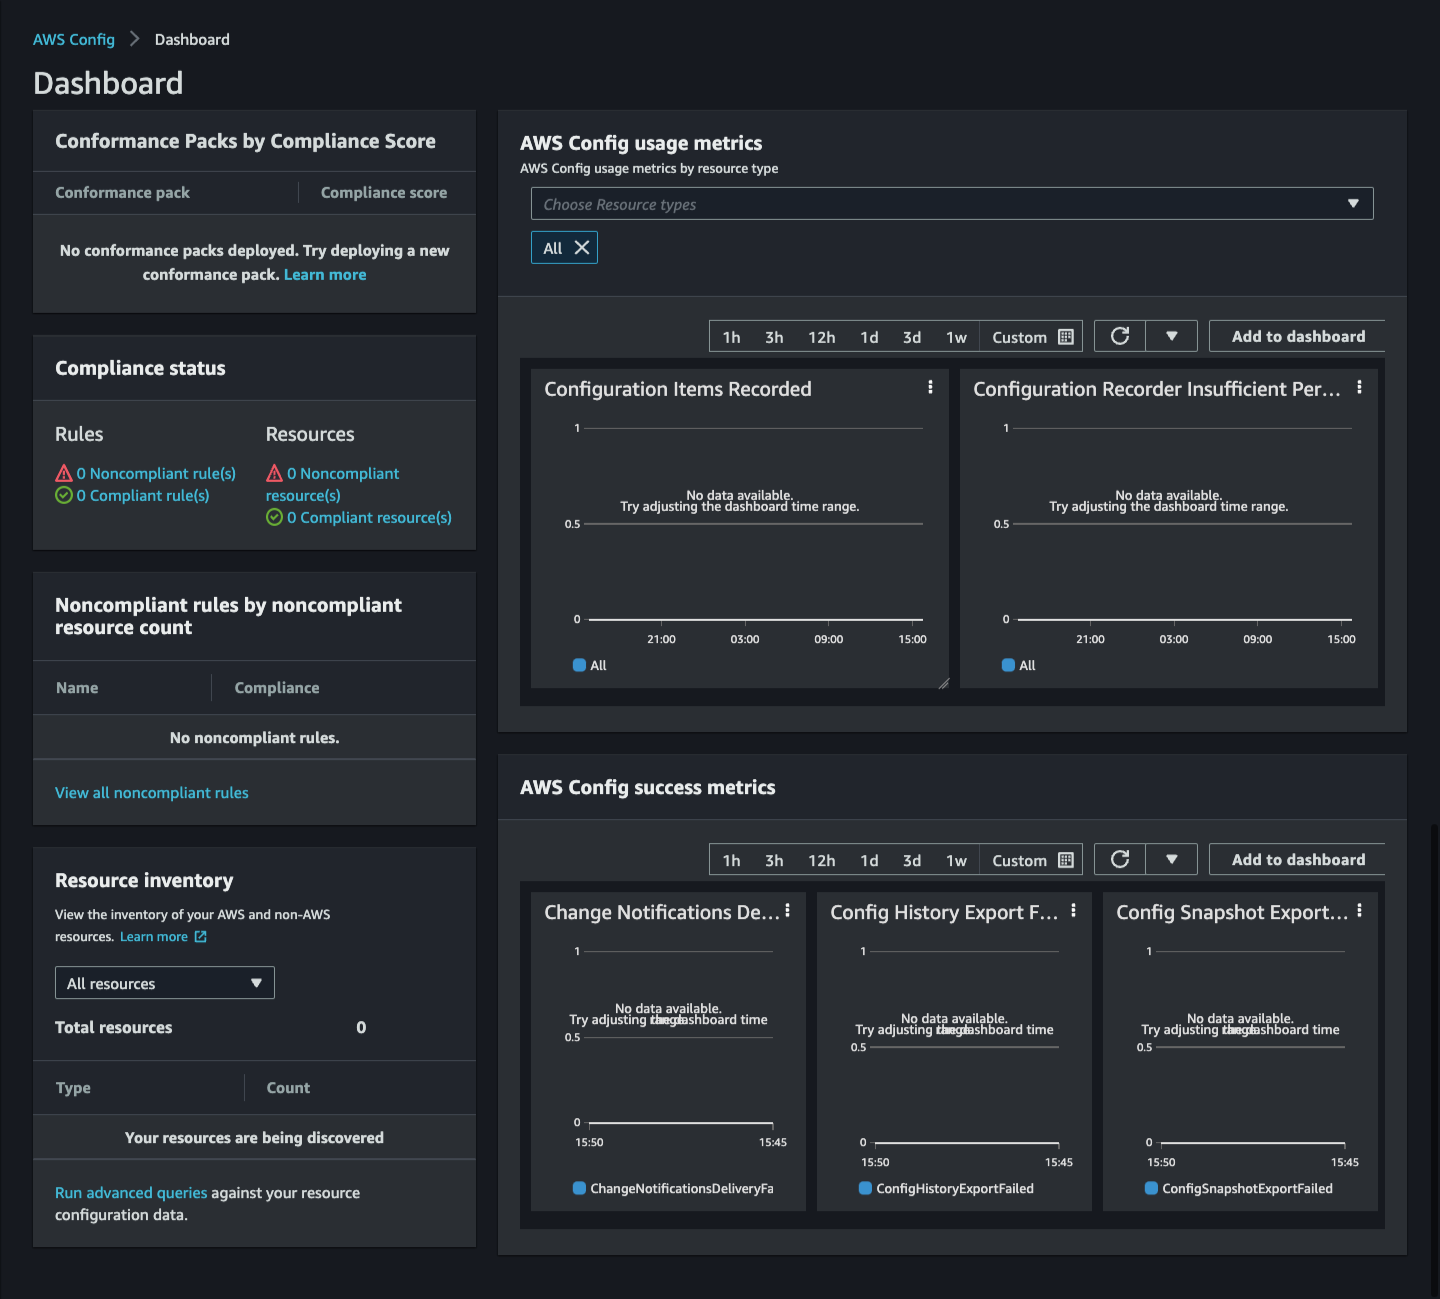Click check icon next to Compliant rule(s)

[x=64, y=495]
